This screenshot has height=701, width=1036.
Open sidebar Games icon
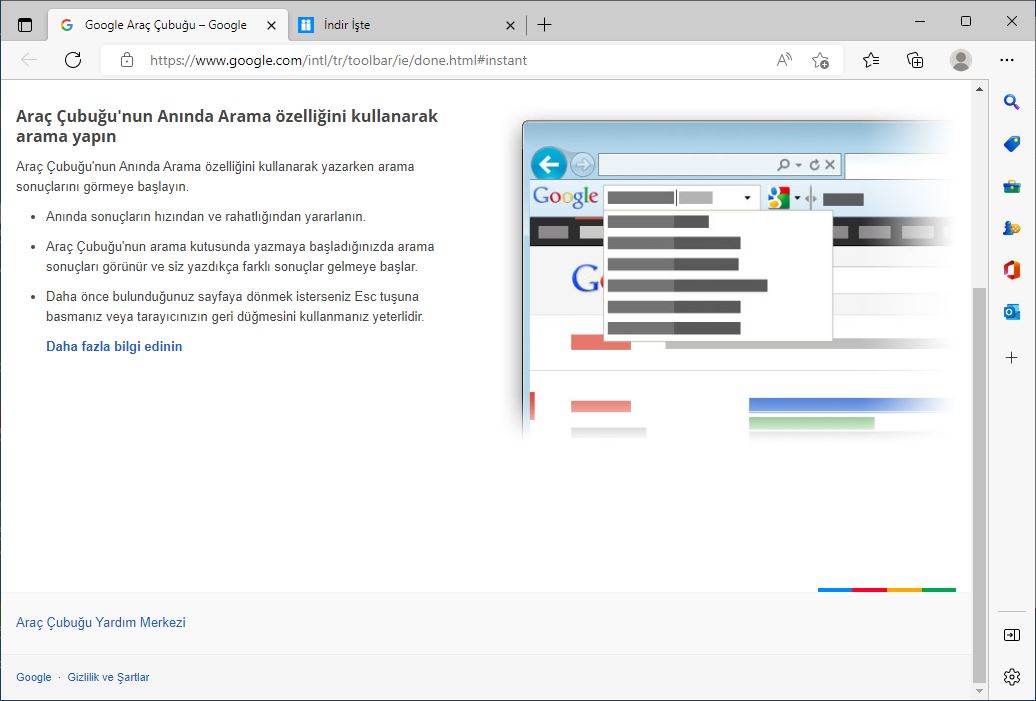(1012, 228)
